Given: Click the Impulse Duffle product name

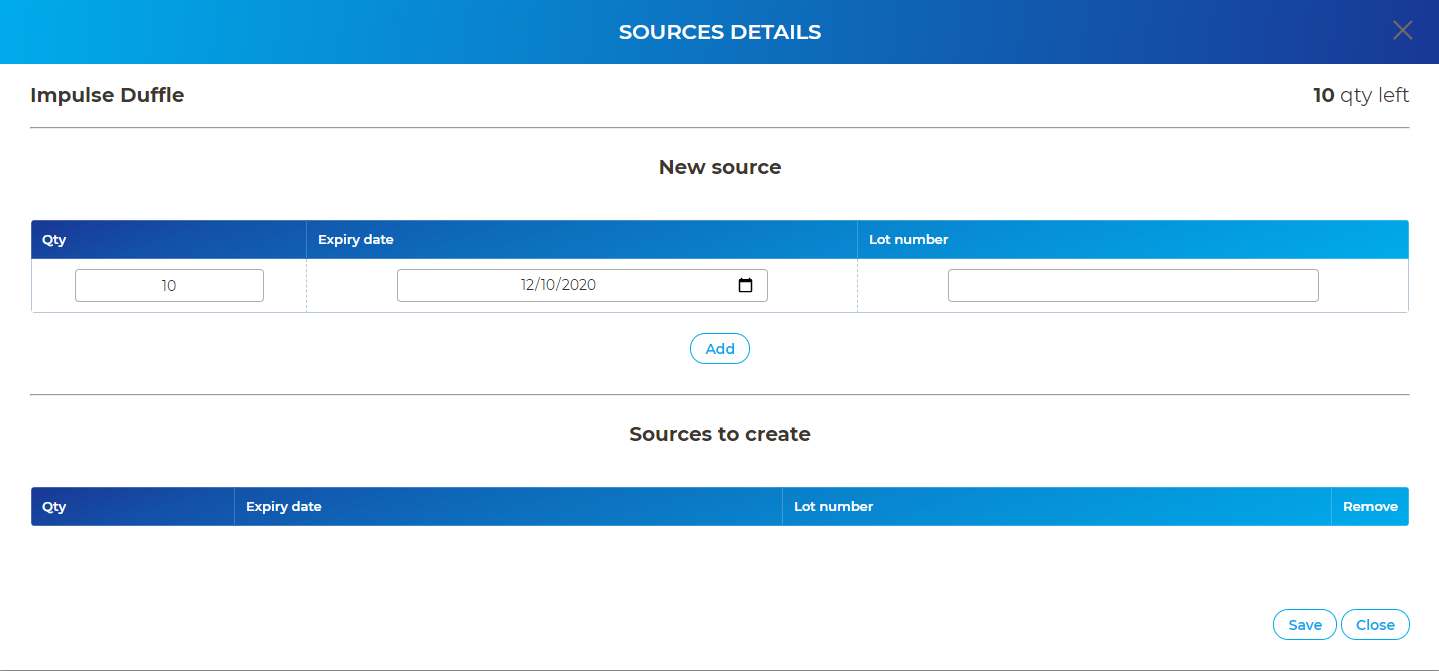Looking at the screenshot, I should pos(107,96).
